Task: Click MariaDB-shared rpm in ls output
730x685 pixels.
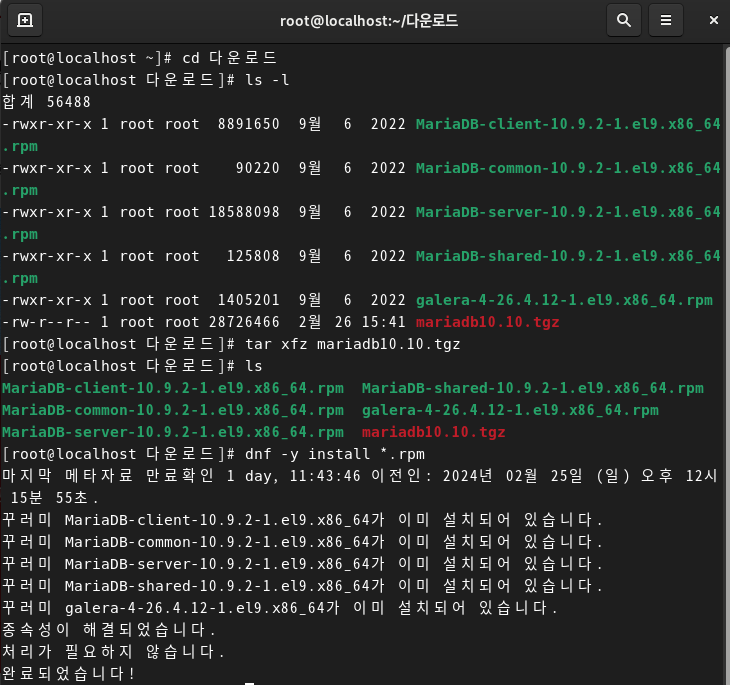Action: (x=533, y=388)
